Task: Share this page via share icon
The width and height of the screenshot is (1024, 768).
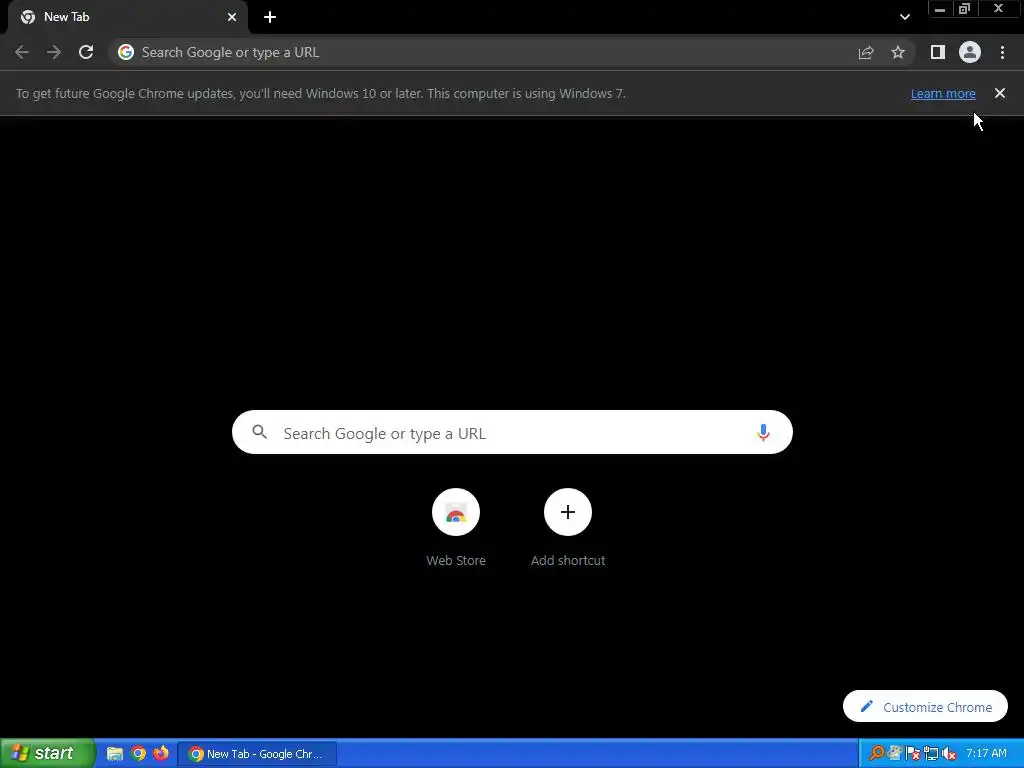Action: point(866,52)
